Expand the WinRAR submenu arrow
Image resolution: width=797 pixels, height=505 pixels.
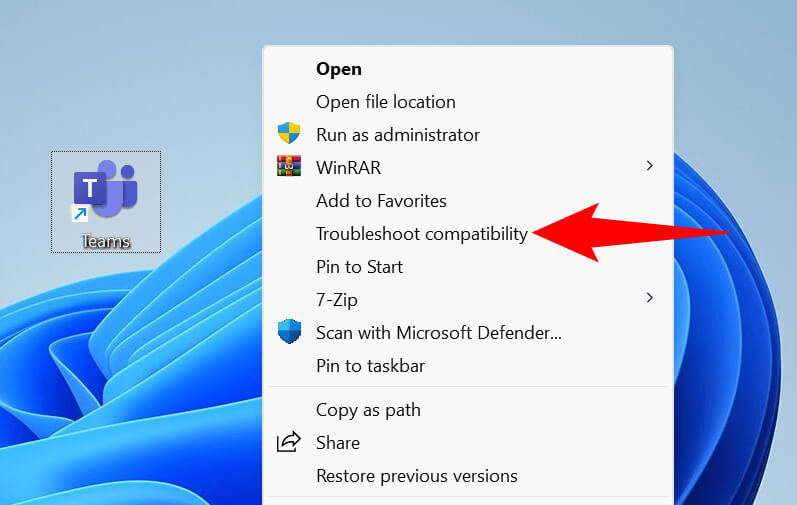(649, 166)
